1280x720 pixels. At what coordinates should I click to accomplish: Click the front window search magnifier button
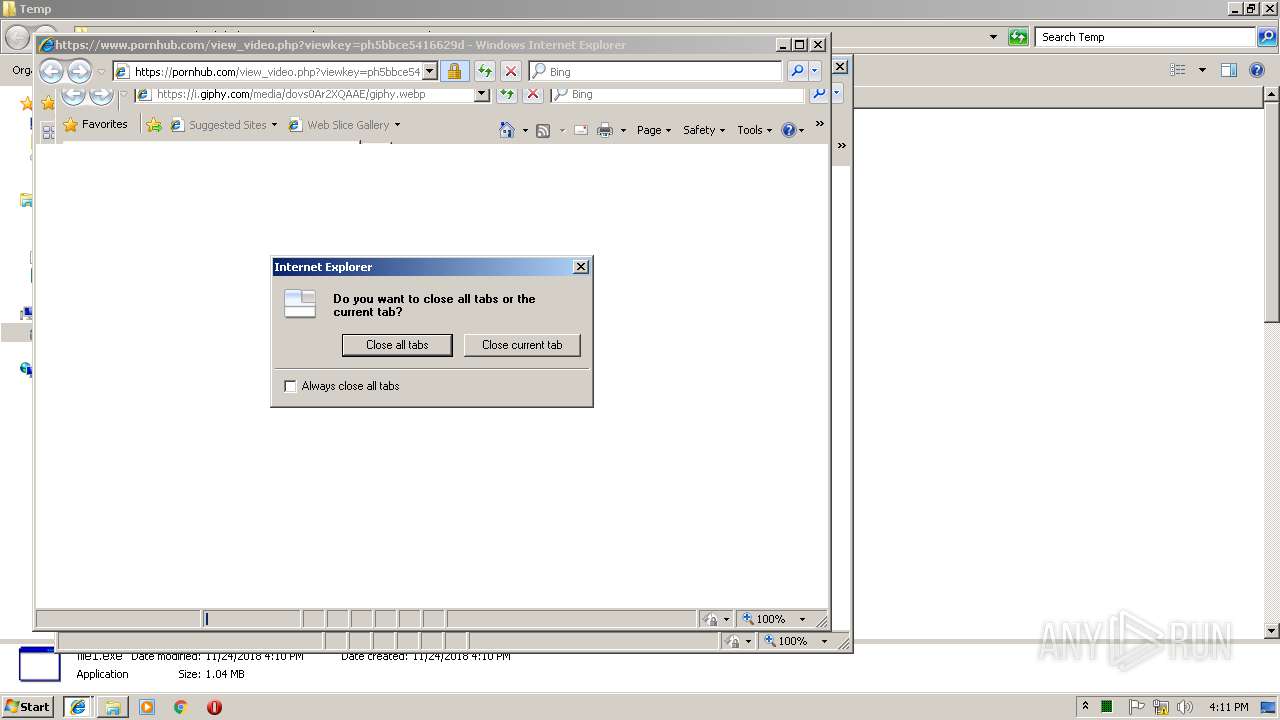point(796,72)
